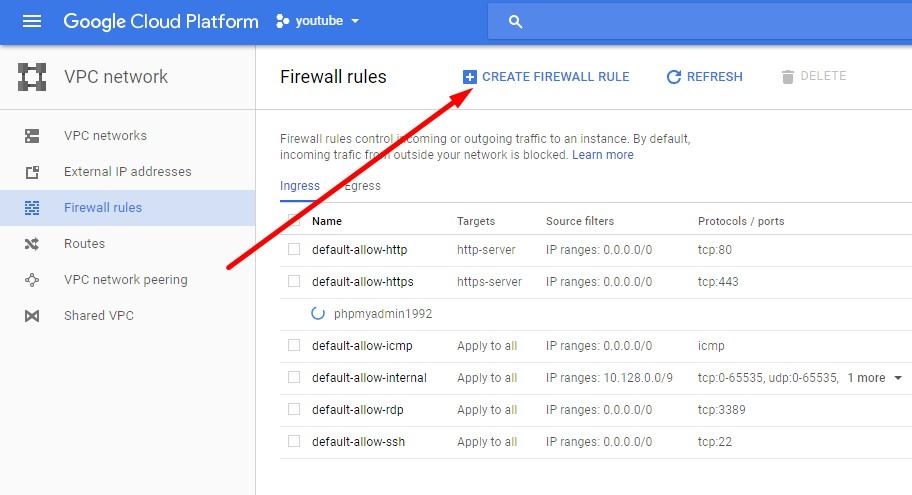912x495 pixels.
Task: Click the search magnifier icon
Action: (x=515, y=22)
